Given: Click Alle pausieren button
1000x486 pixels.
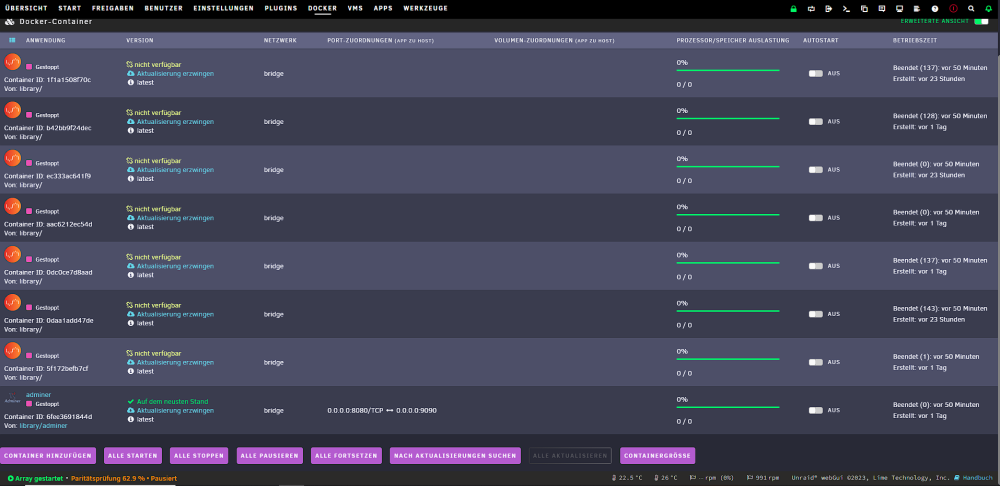Looking at the screenshot, I should click(270, 455).
